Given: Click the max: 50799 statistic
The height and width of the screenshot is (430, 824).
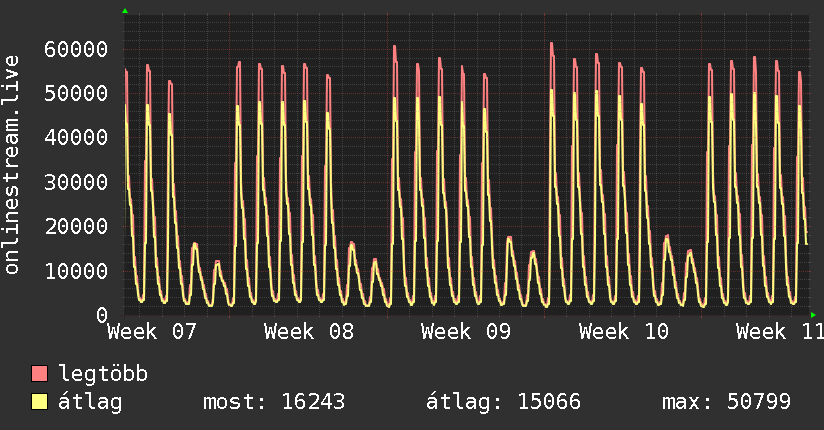Looking at the screenshot, I should click(x=726, y=402).
